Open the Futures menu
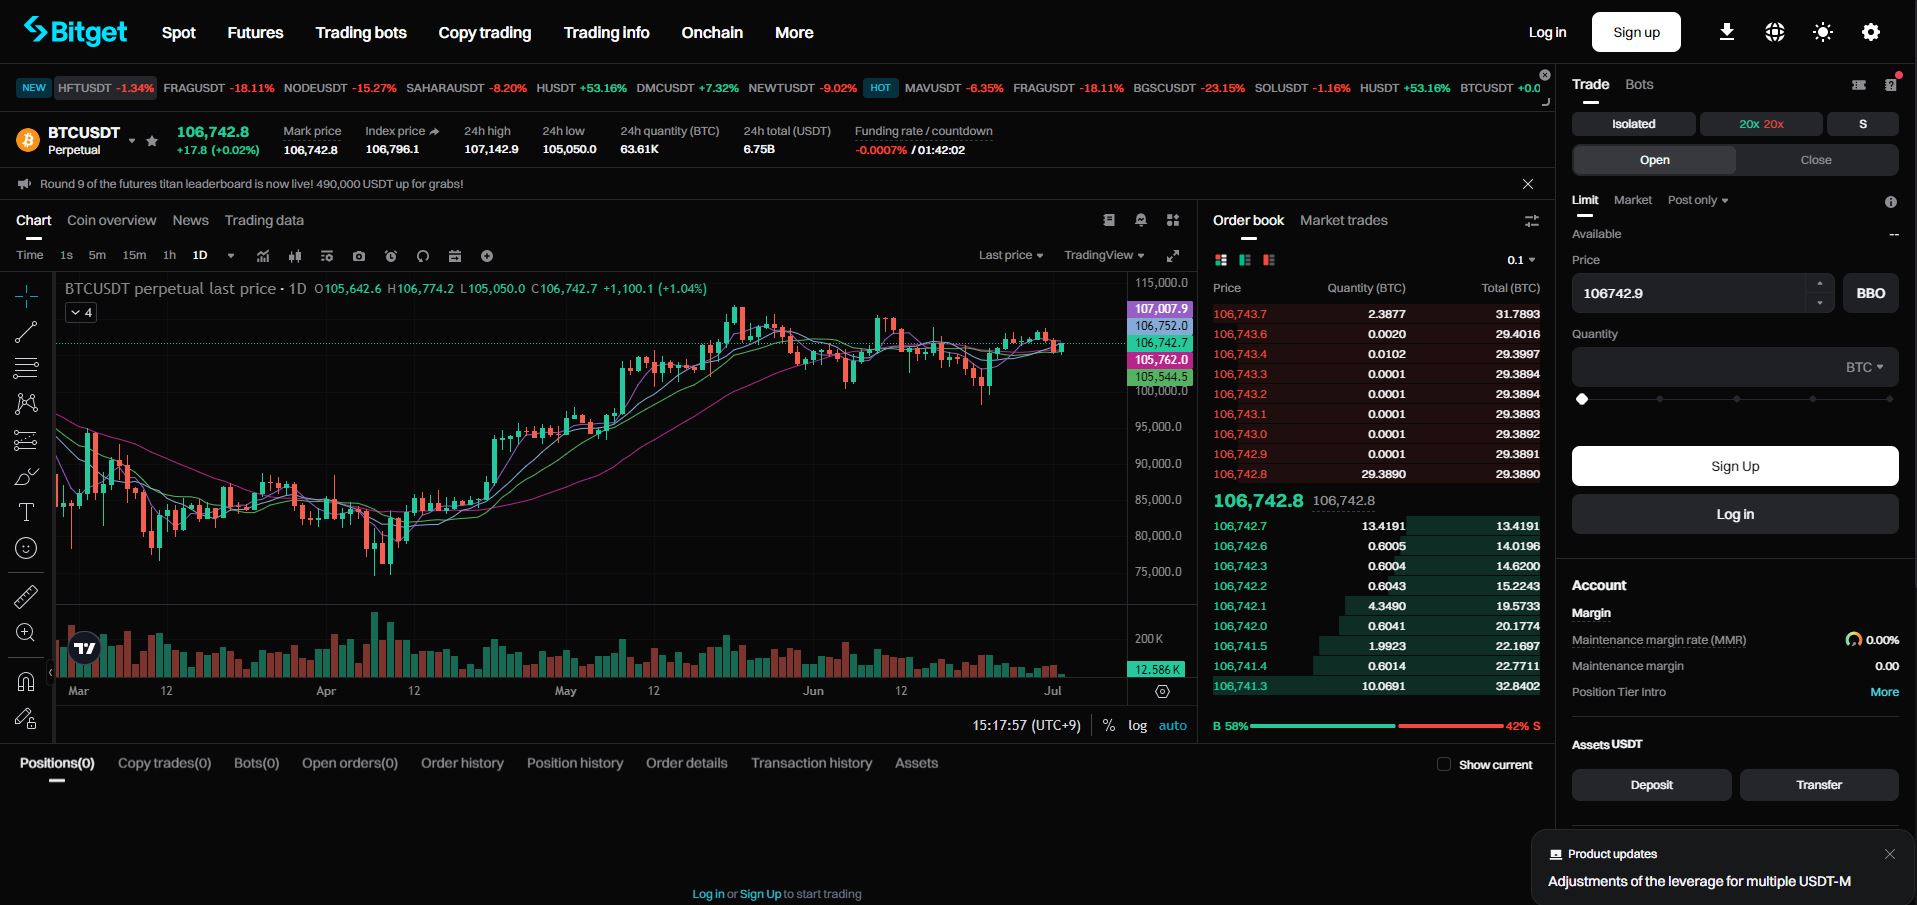1917x905 pixels. (255, 32)
